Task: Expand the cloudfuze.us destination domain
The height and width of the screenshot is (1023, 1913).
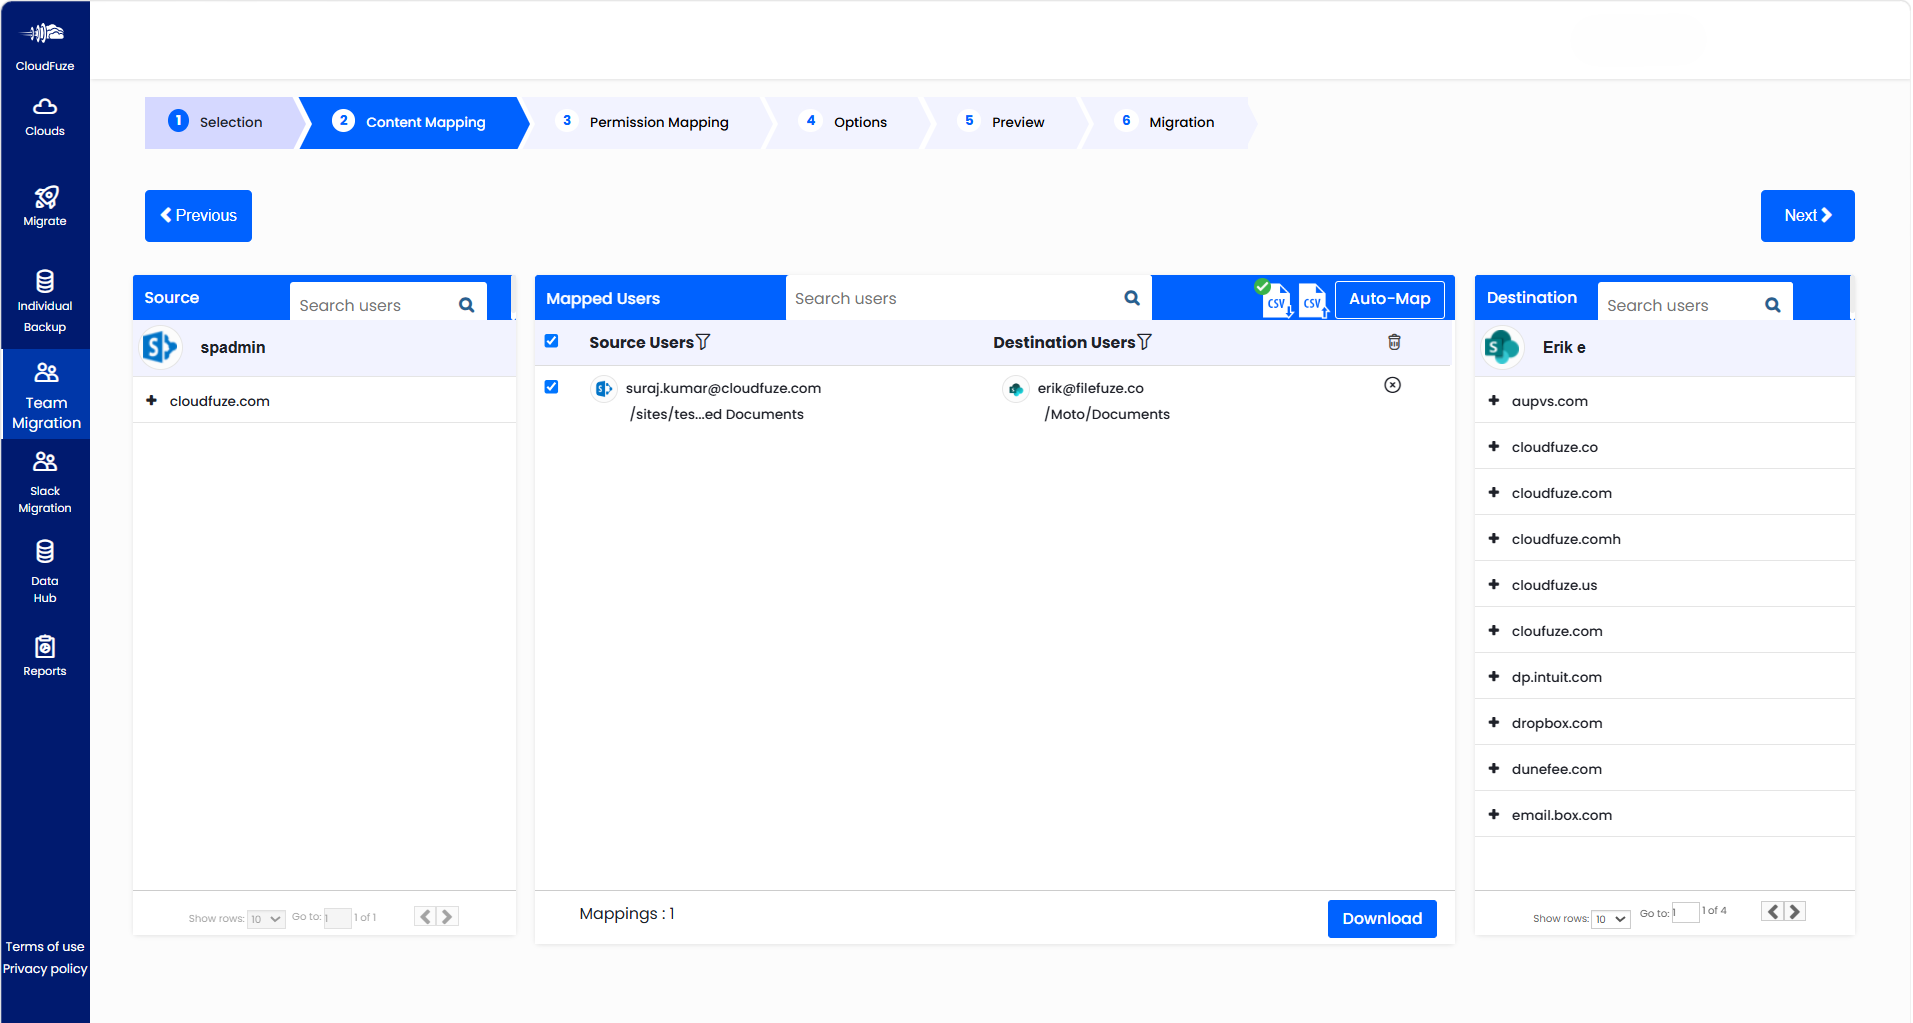Action: [x=1493, y=584]
